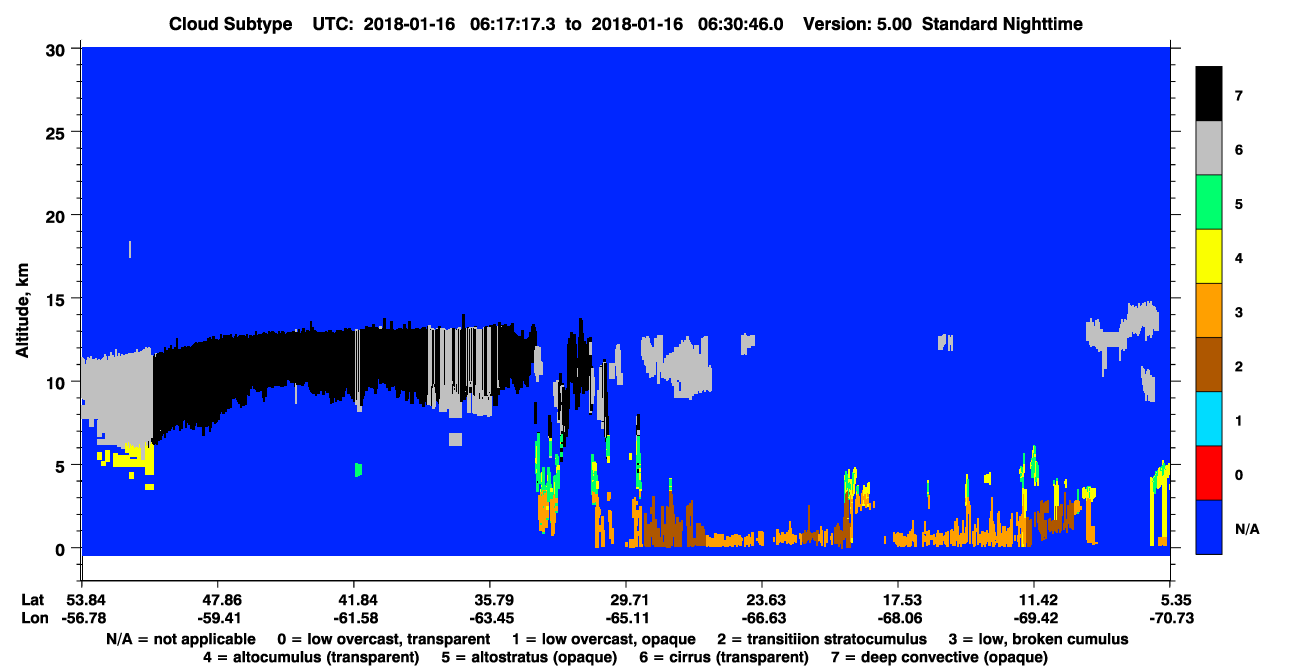Click latitude value 41.84
The height and width of the screenshot is (667, 1300).
(354, 600)
